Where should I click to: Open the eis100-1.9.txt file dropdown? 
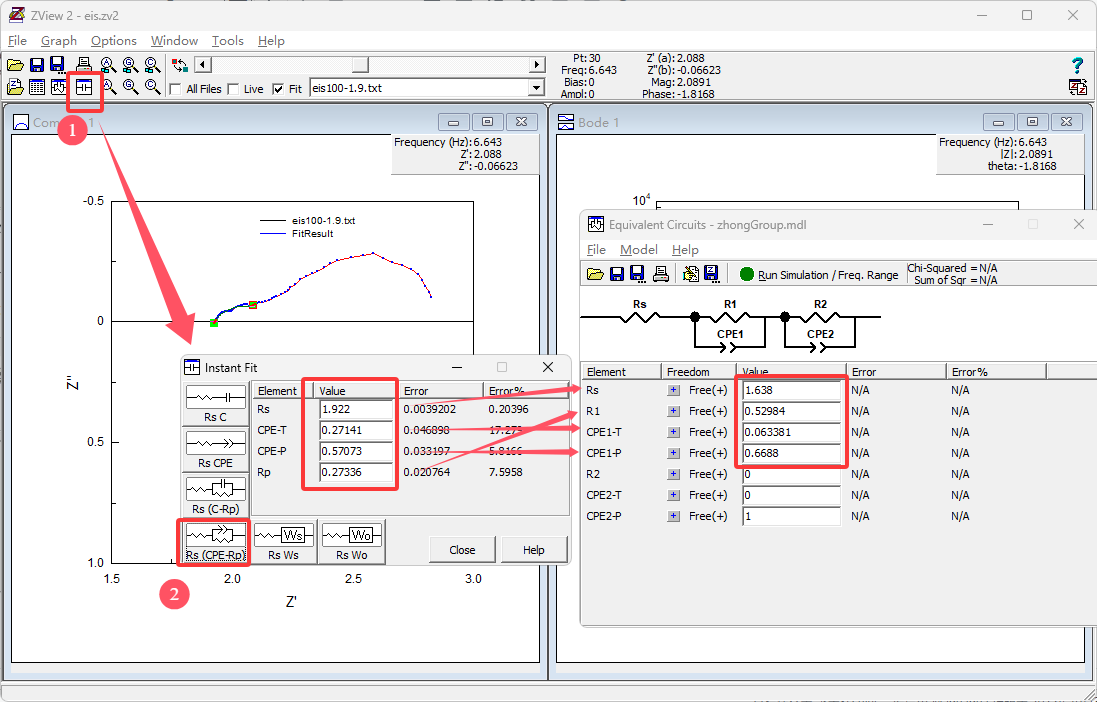click(x=535, y=88)
